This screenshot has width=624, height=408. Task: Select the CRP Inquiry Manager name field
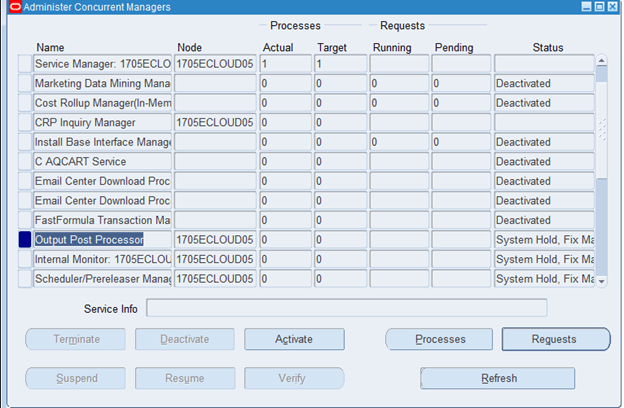[102, 123]
